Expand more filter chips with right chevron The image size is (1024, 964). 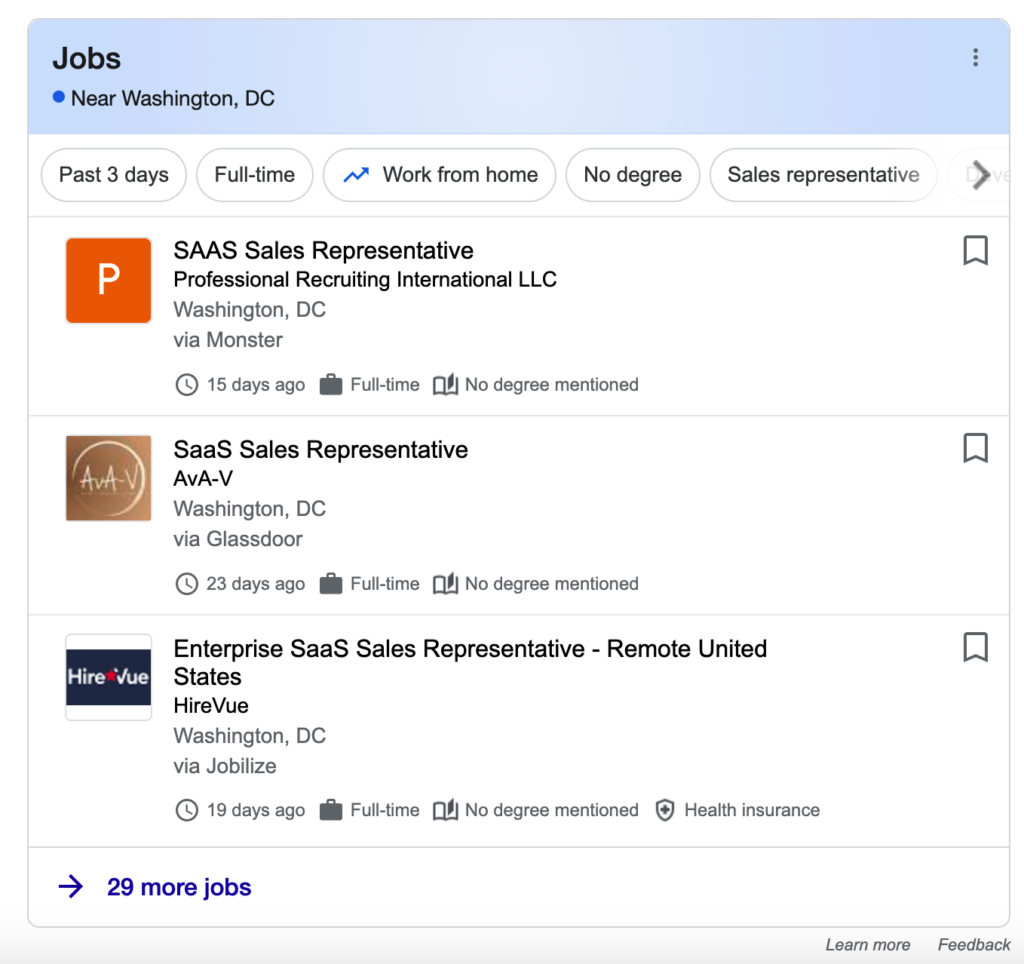pyautogui.click(x=980, y=175)
